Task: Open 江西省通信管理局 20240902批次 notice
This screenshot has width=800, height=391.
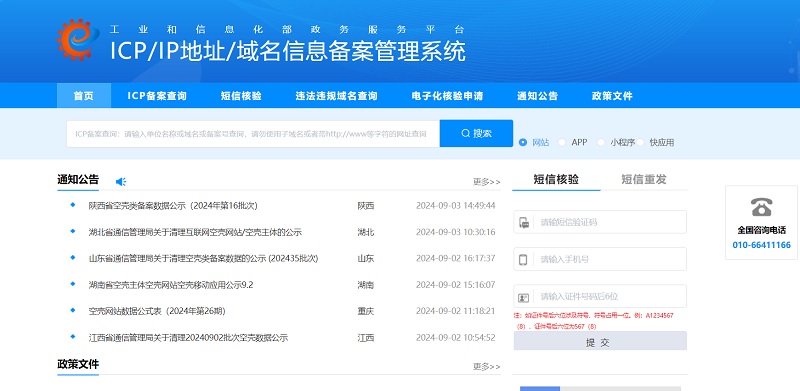Action: pos(188,337)
